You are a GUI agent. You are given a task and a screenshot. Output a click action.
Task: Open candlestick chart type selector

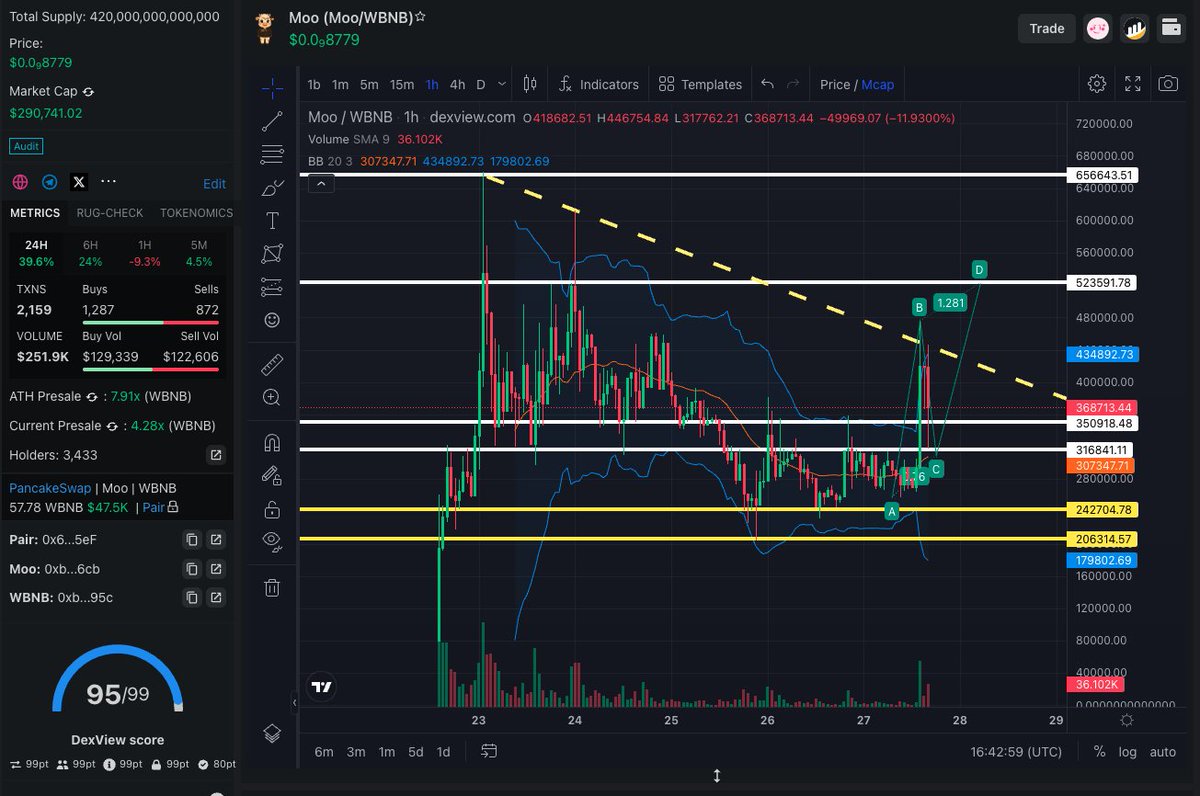pyautogui.click(x=530, y=84)
